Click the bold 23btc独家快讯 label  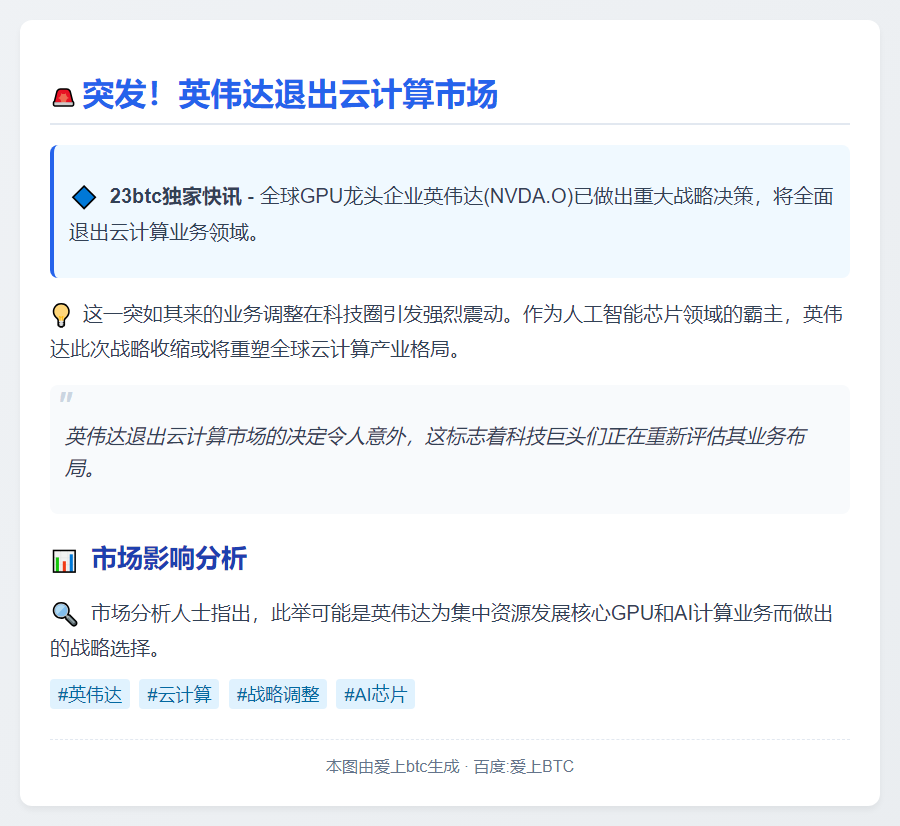(175, 197)
